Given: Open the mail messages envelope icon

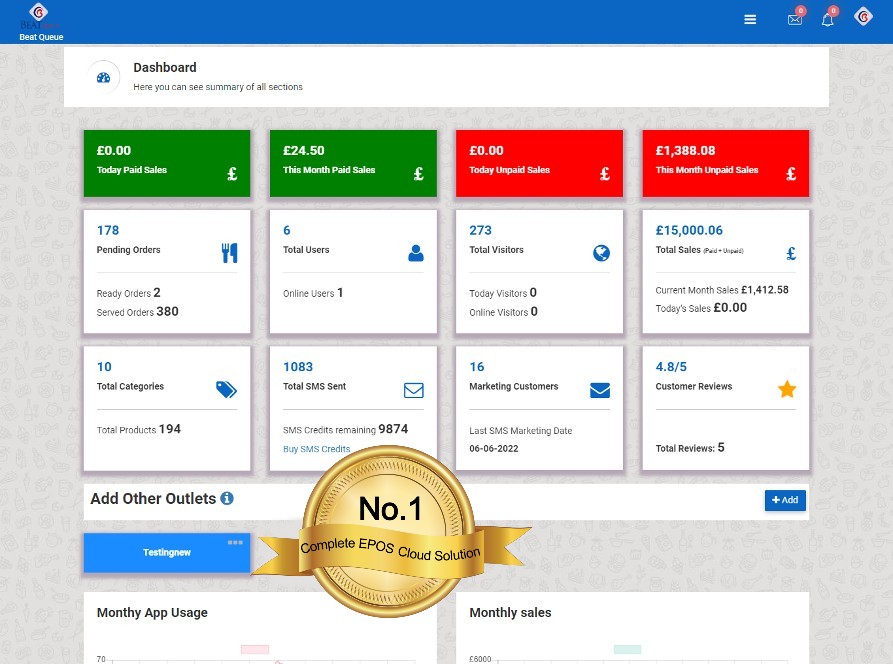Looking at the screenshot, I should pyautogui.click(x=795, y=19).
